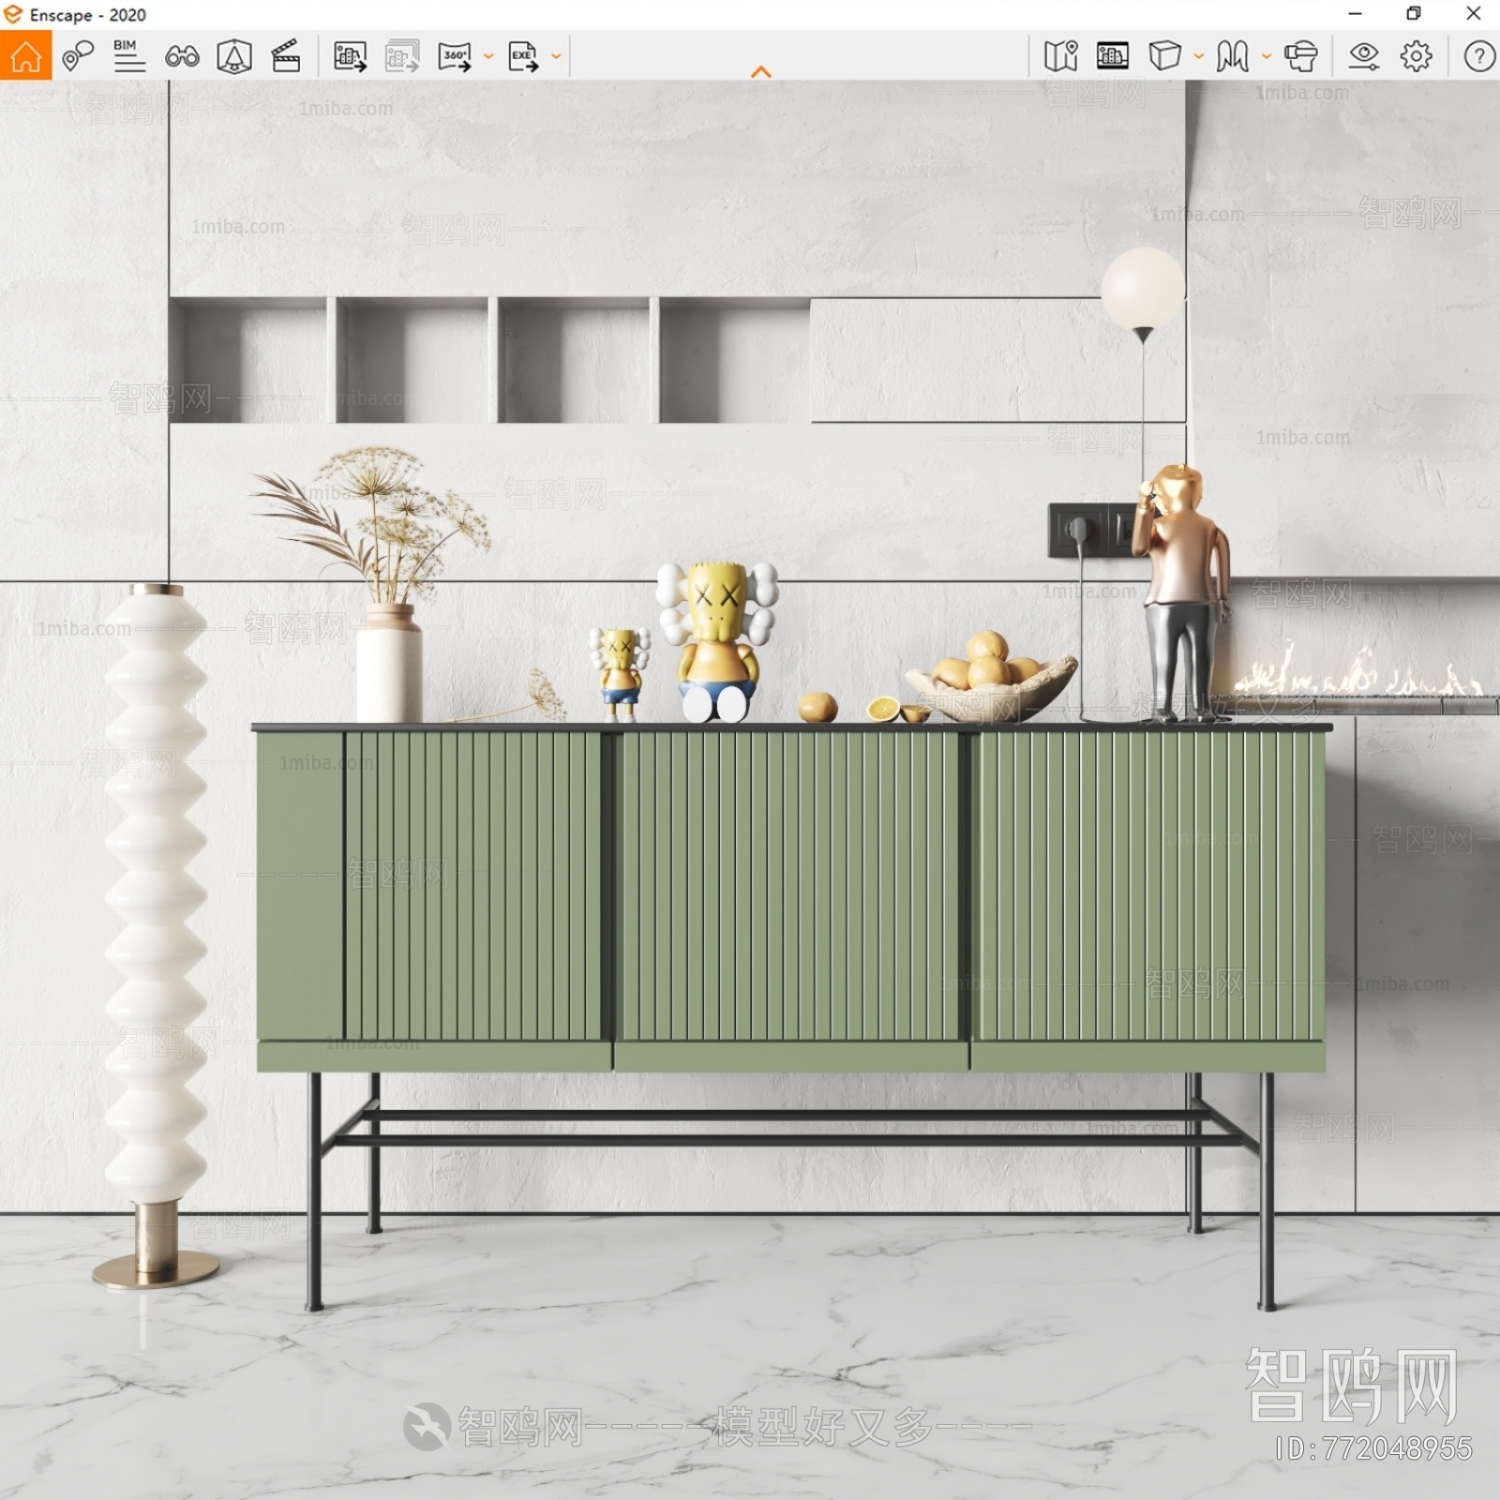
Task: Collapse the toolbar with the orange chevron
Action: coord(761,72)
